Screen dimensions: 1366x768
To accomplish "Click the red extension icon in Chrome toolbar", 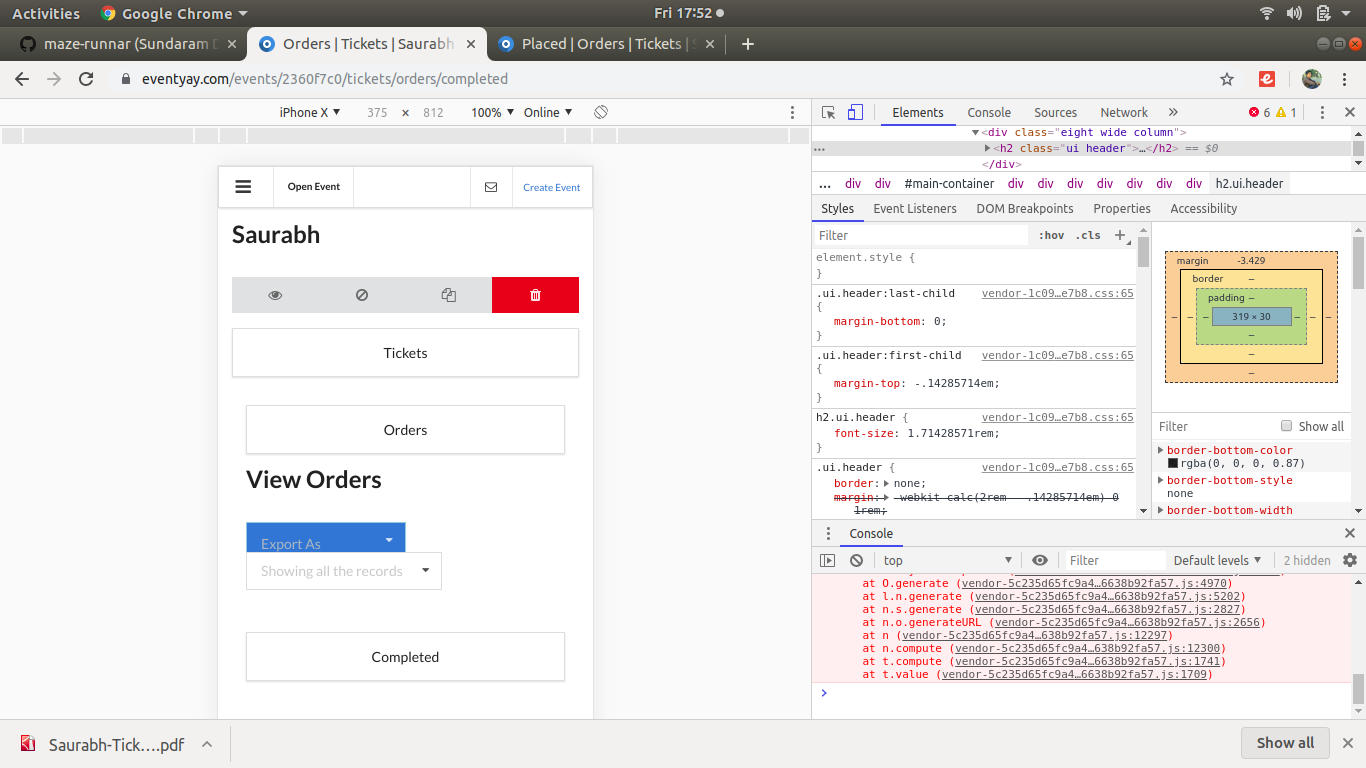I will click(1267, 79).
